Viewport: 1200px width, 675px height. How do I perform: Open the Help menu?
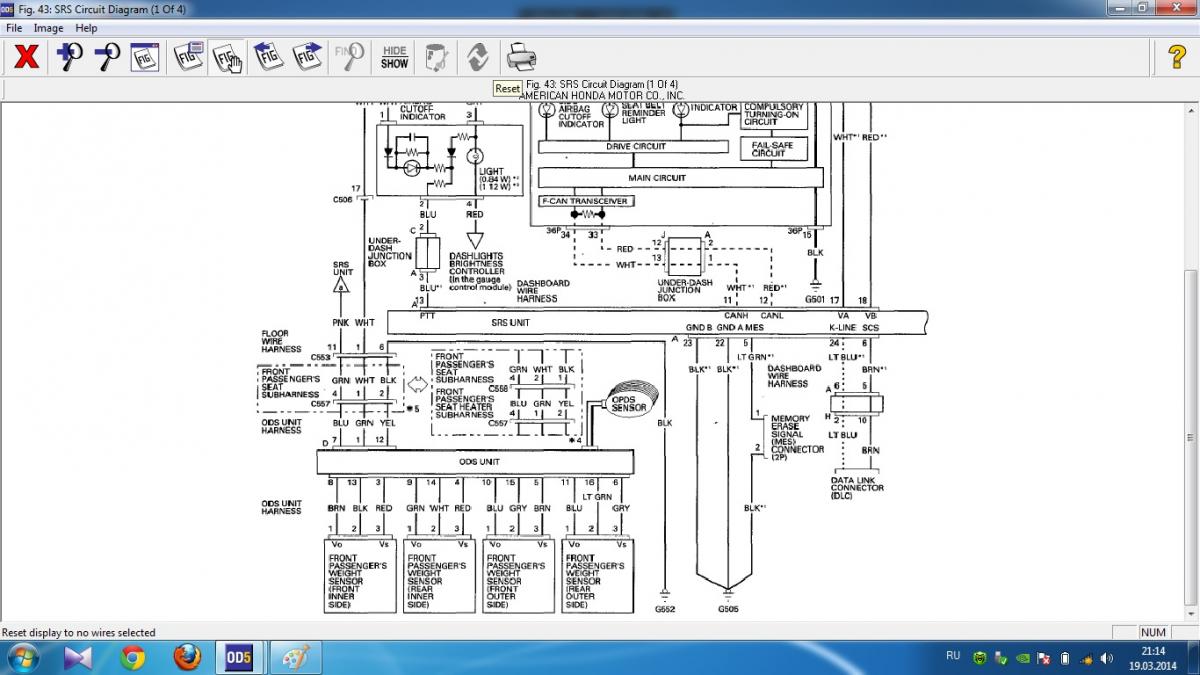[x=87, y=28]
